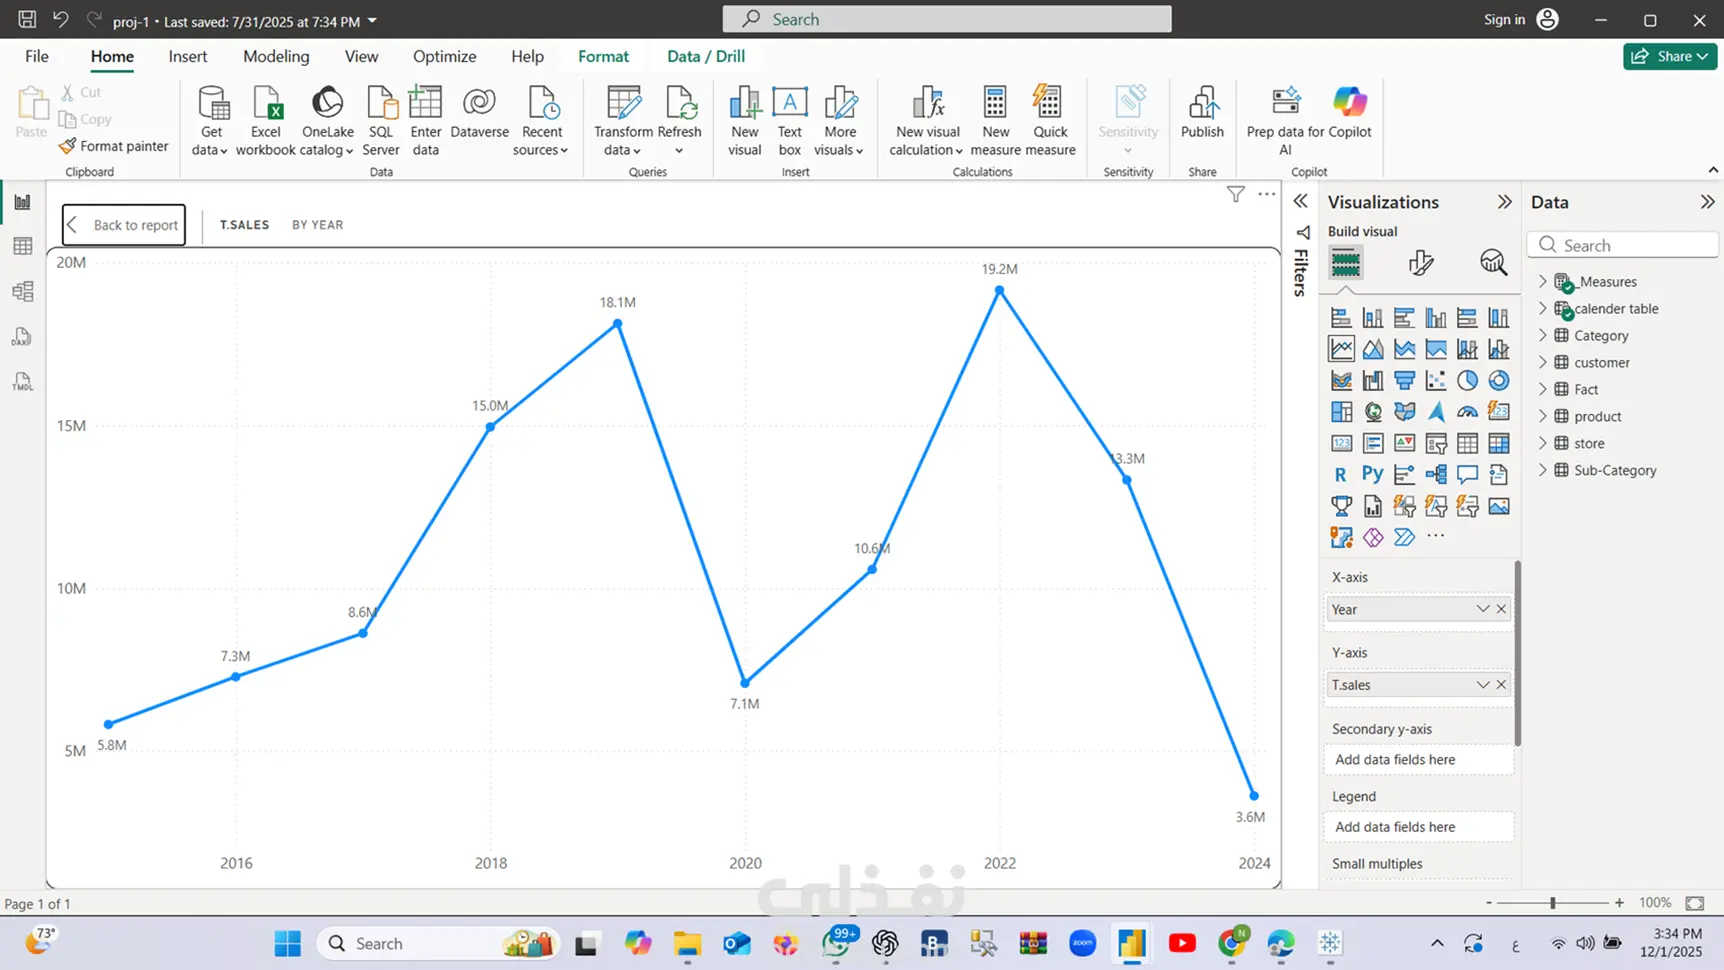Expand the Measures table in Data pane

pyautogui.click(x=1543, y=282)
